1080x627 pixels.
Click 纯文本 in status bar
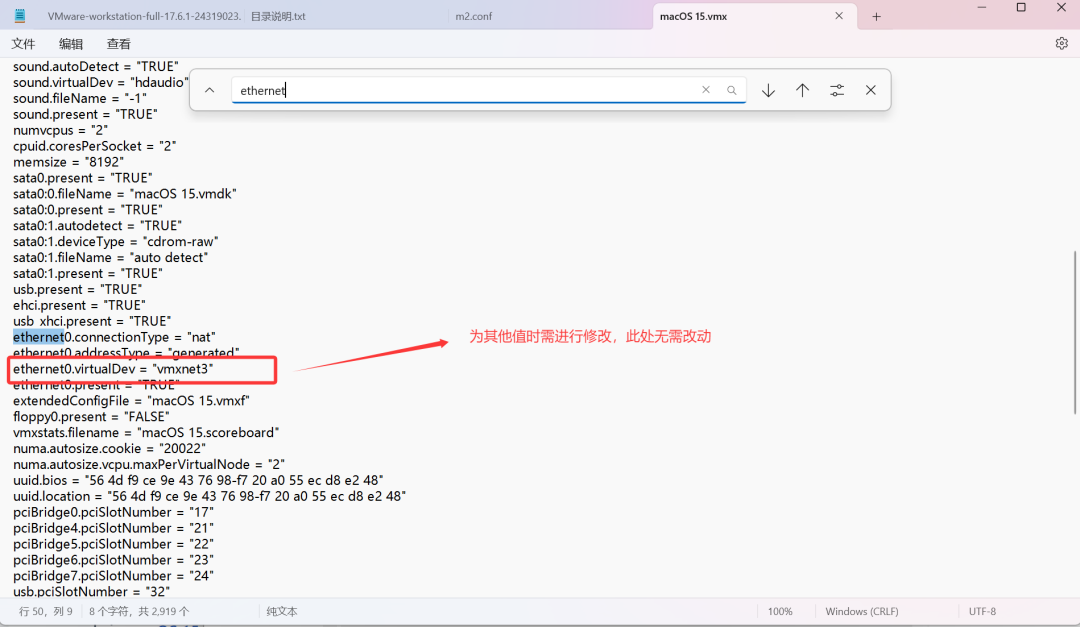point(282,611)
